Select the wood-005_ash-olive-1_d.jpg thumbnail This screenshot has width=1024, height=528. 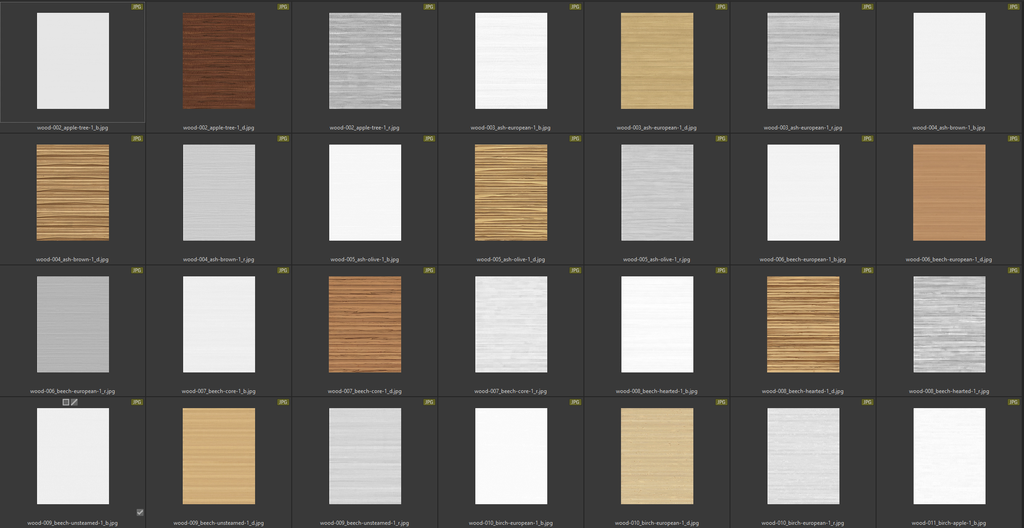click(511, 192)
